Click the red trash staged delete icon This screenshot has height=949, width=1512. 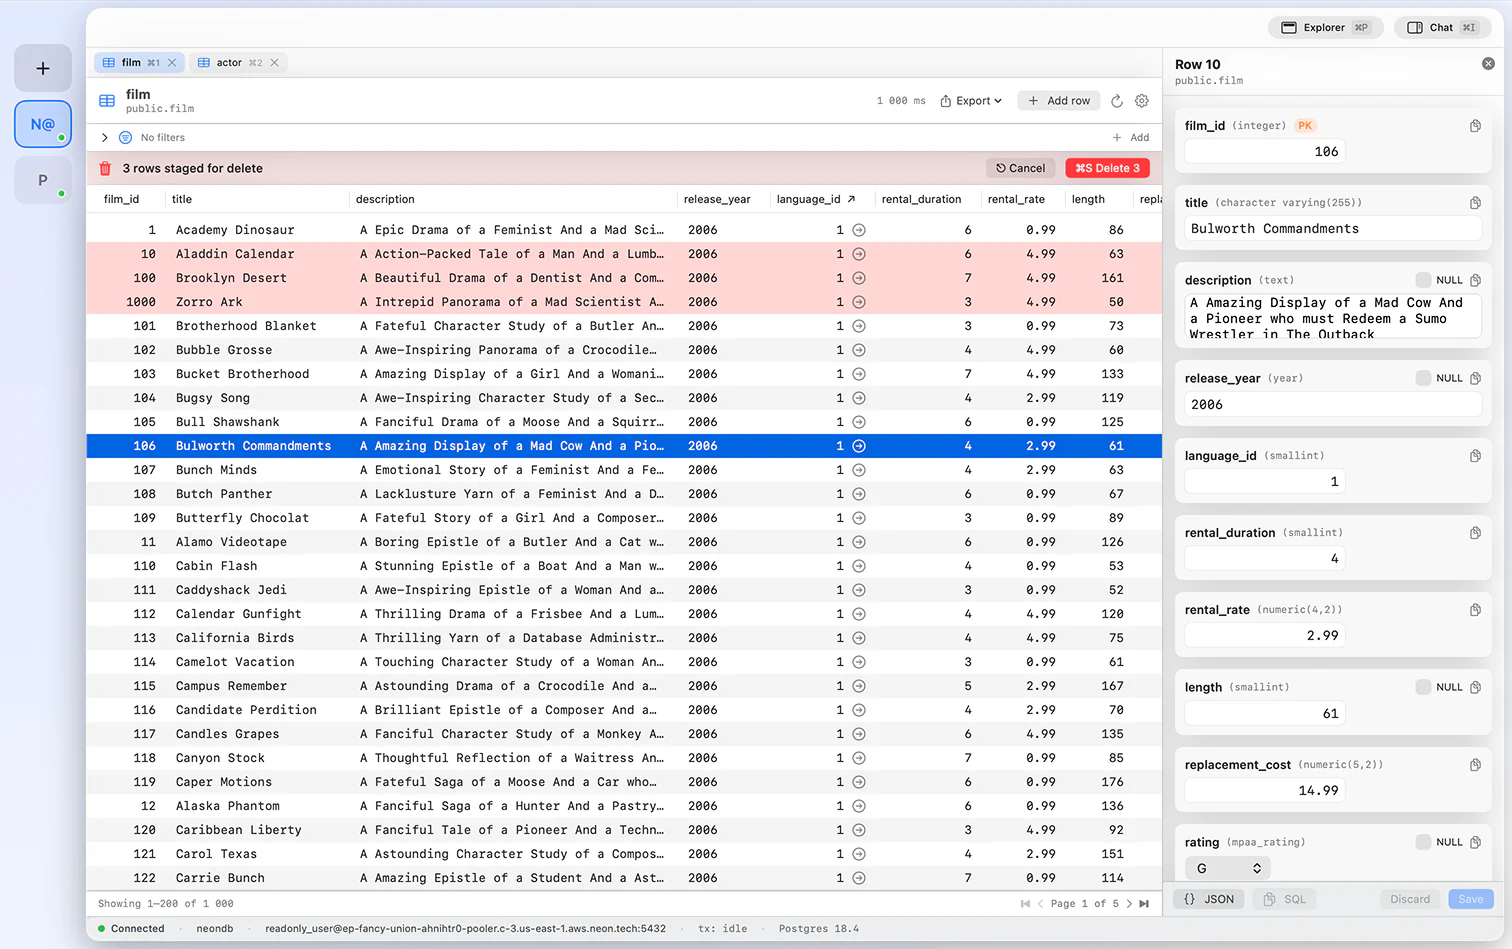(x=105, y=168)
